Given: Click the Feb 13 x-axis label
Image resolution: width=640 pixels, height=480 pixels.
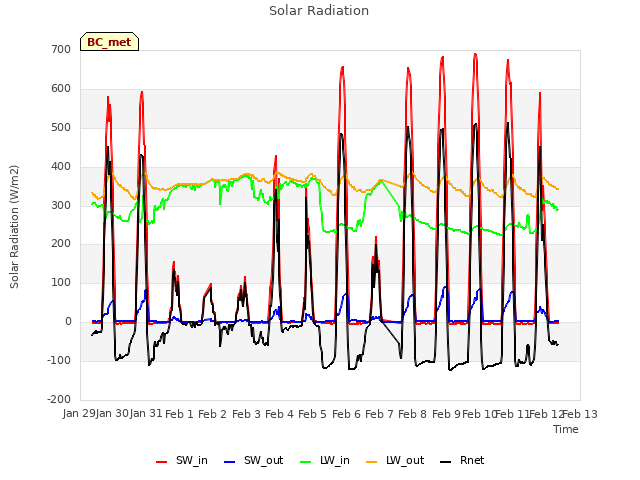Looking at the screenshot, I should click(580, 414).
